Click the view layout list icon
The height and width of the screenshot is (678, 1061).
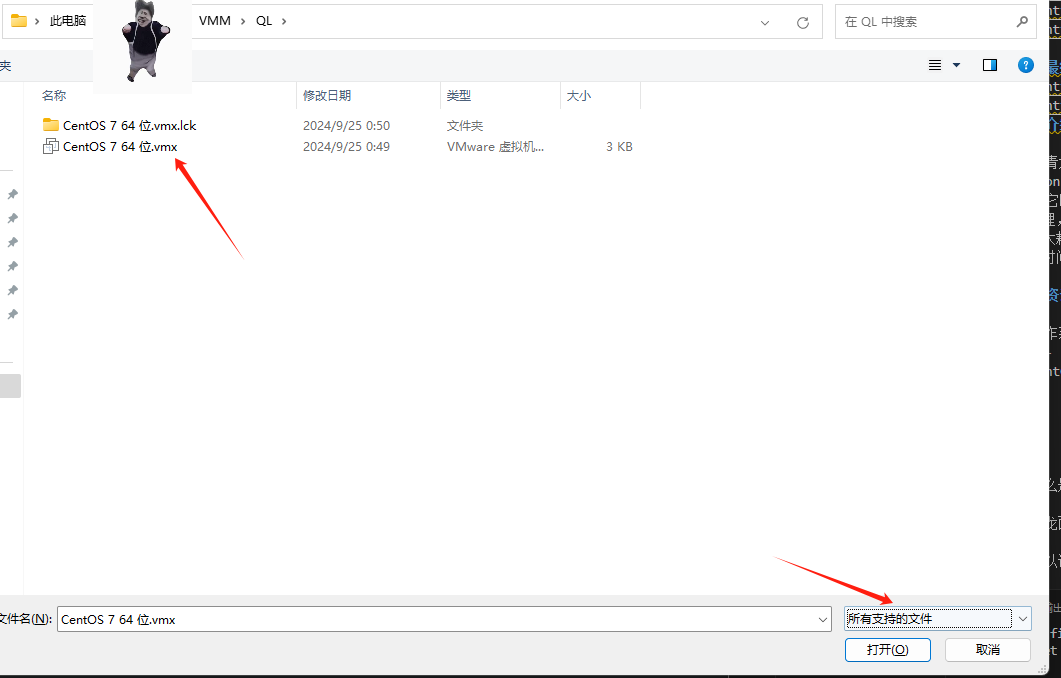coord(935,65)
